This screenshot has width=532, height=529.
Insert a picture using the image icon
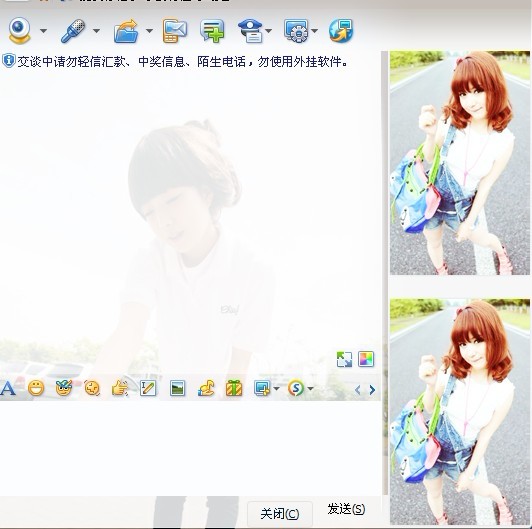click(177, 388)
